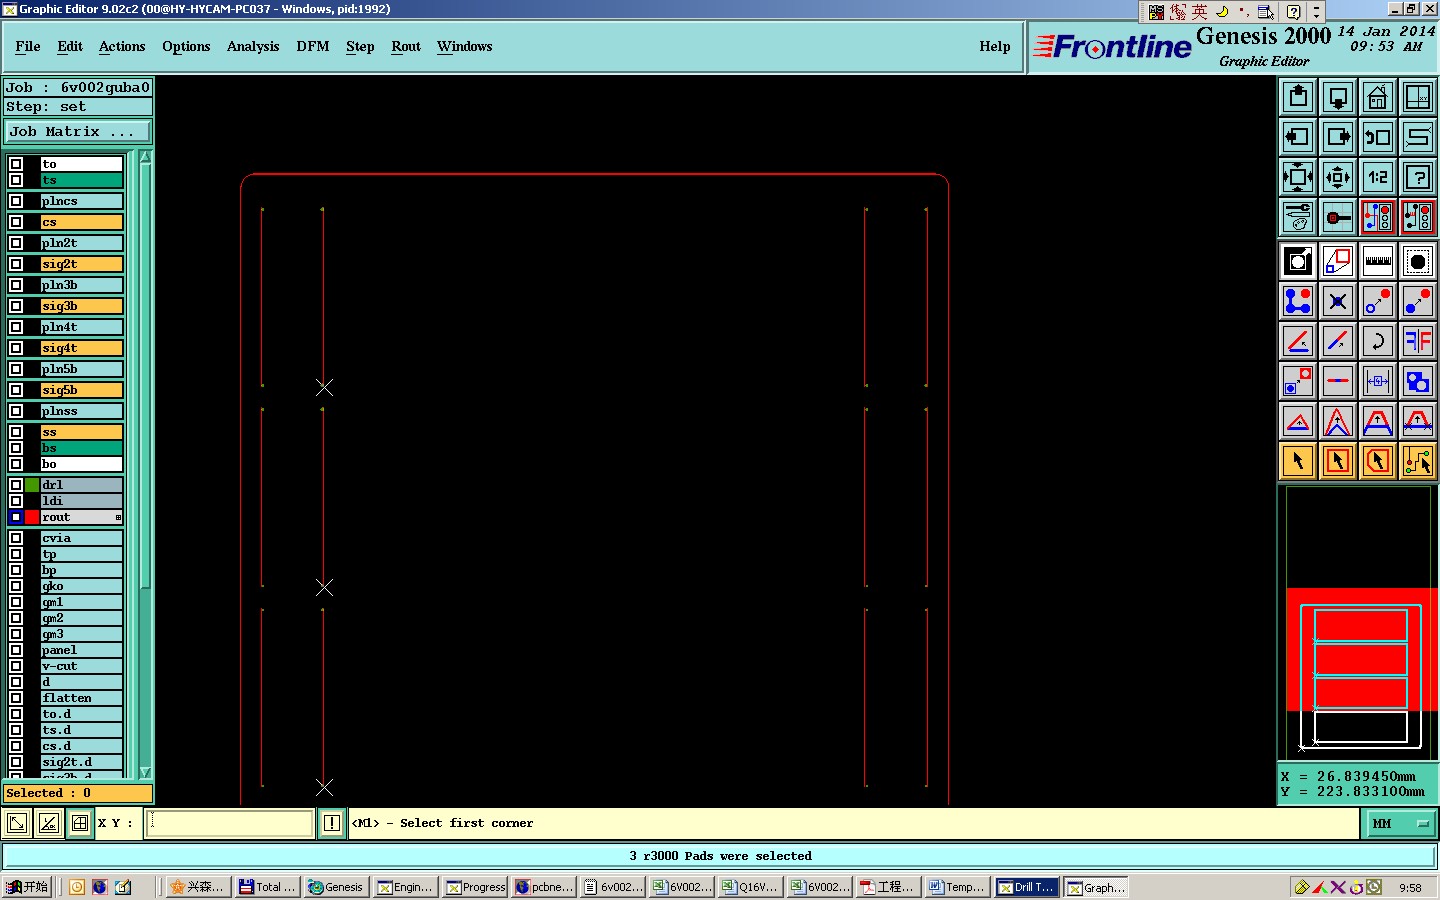
Task: Open the Rout menu
Action: click(406, 46)
